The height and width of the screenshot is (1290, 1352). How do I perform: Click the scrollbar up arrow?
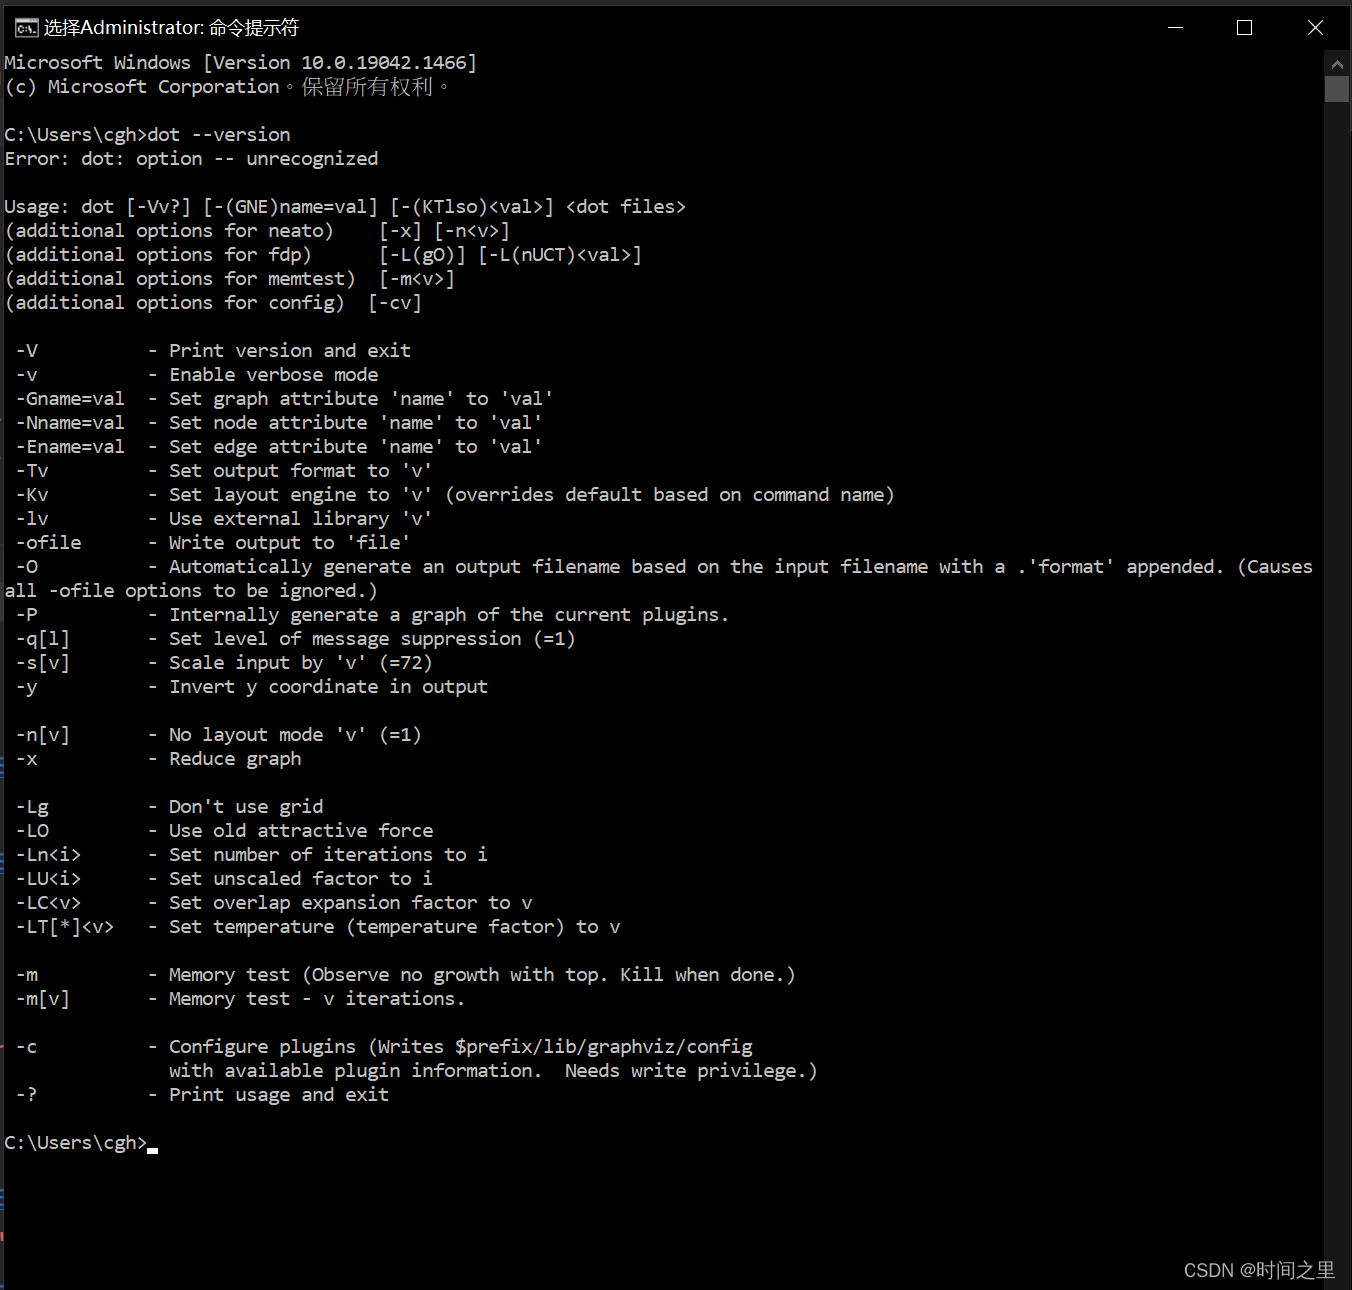[1337, 63]
